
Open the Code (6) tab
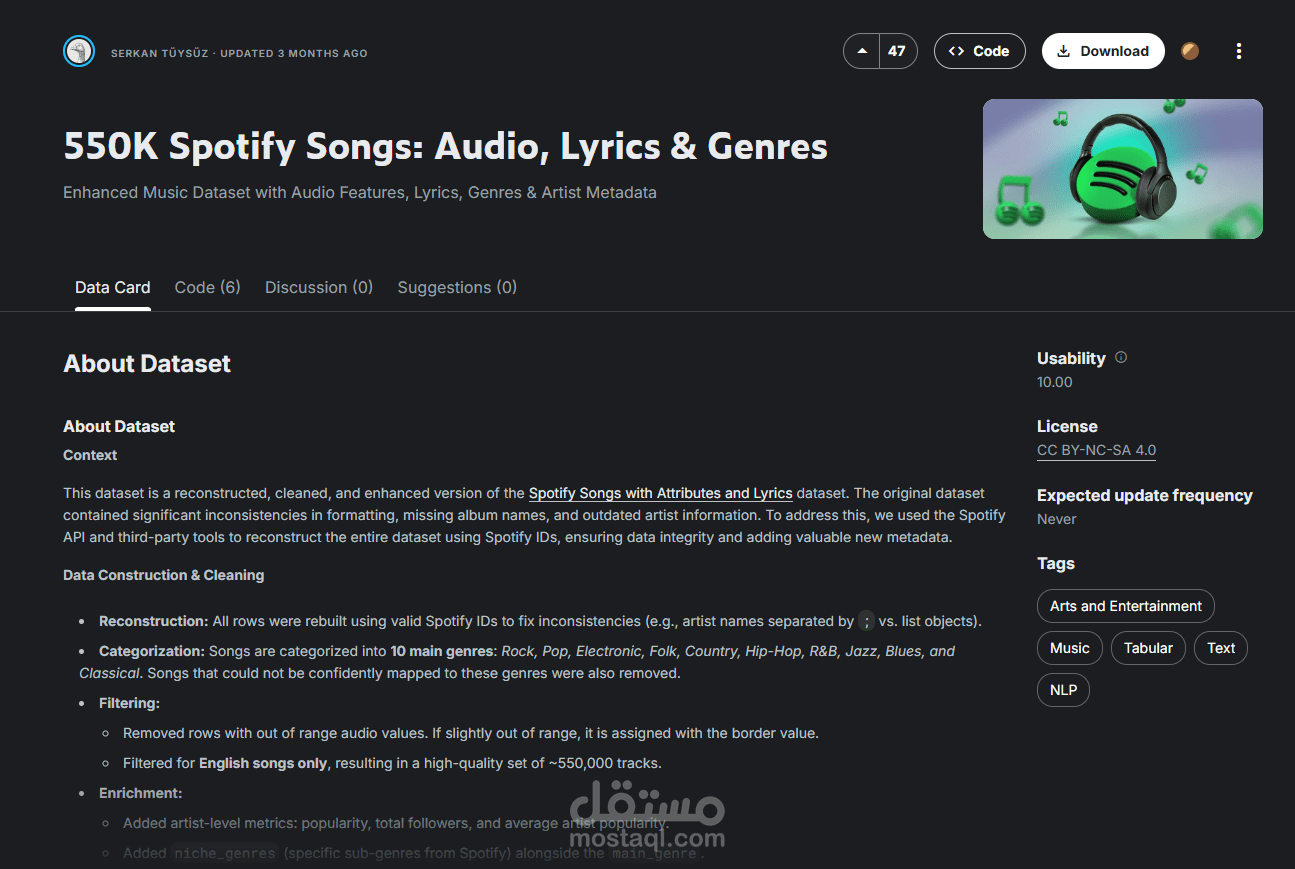207,287
